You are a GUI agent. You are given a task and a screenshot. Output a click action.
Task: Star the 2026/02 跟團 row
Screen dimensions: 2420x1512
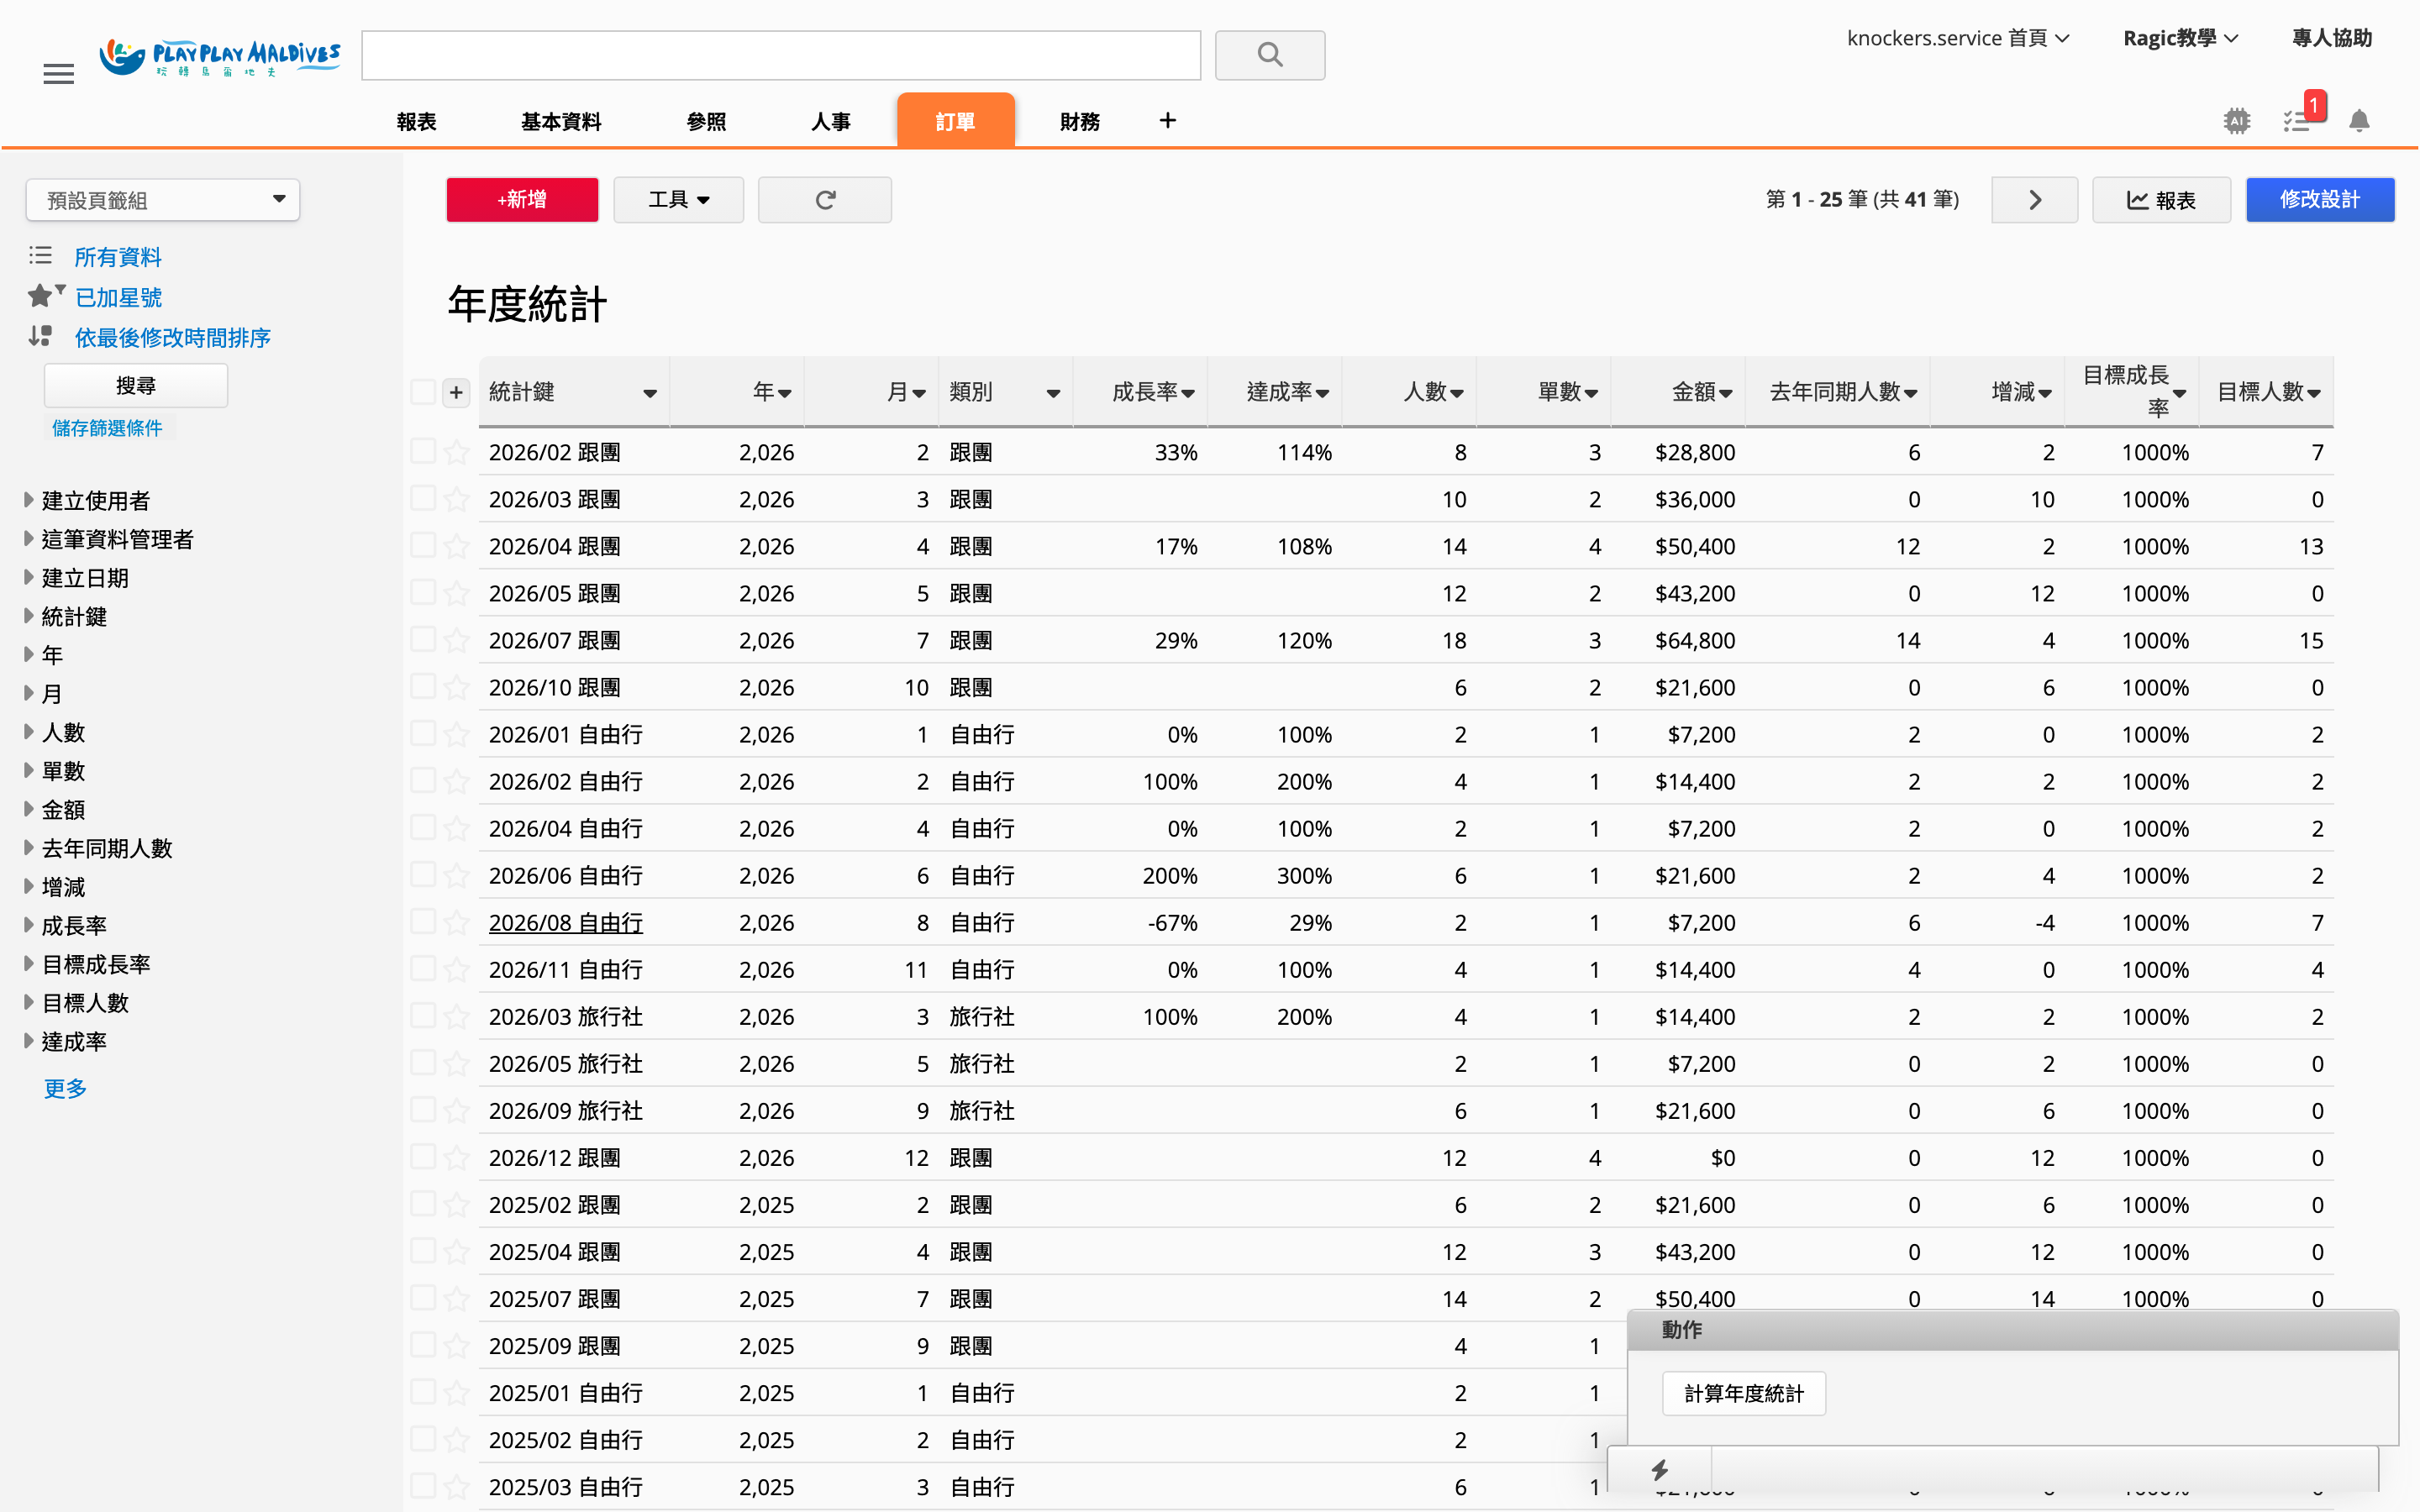(457, 452)
